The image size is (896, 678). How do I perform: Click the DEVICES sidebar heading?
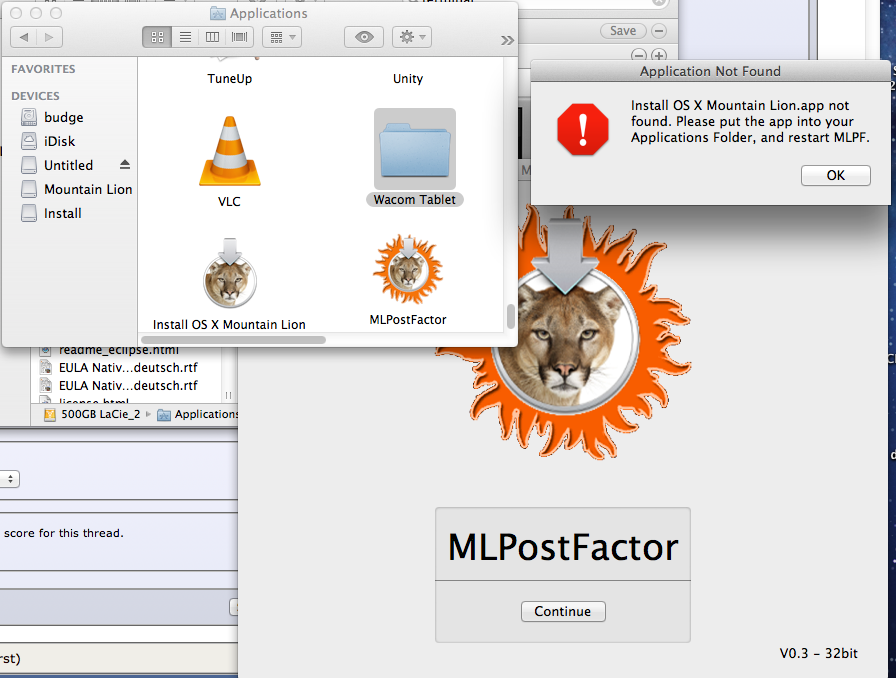[x=35, y=96]
